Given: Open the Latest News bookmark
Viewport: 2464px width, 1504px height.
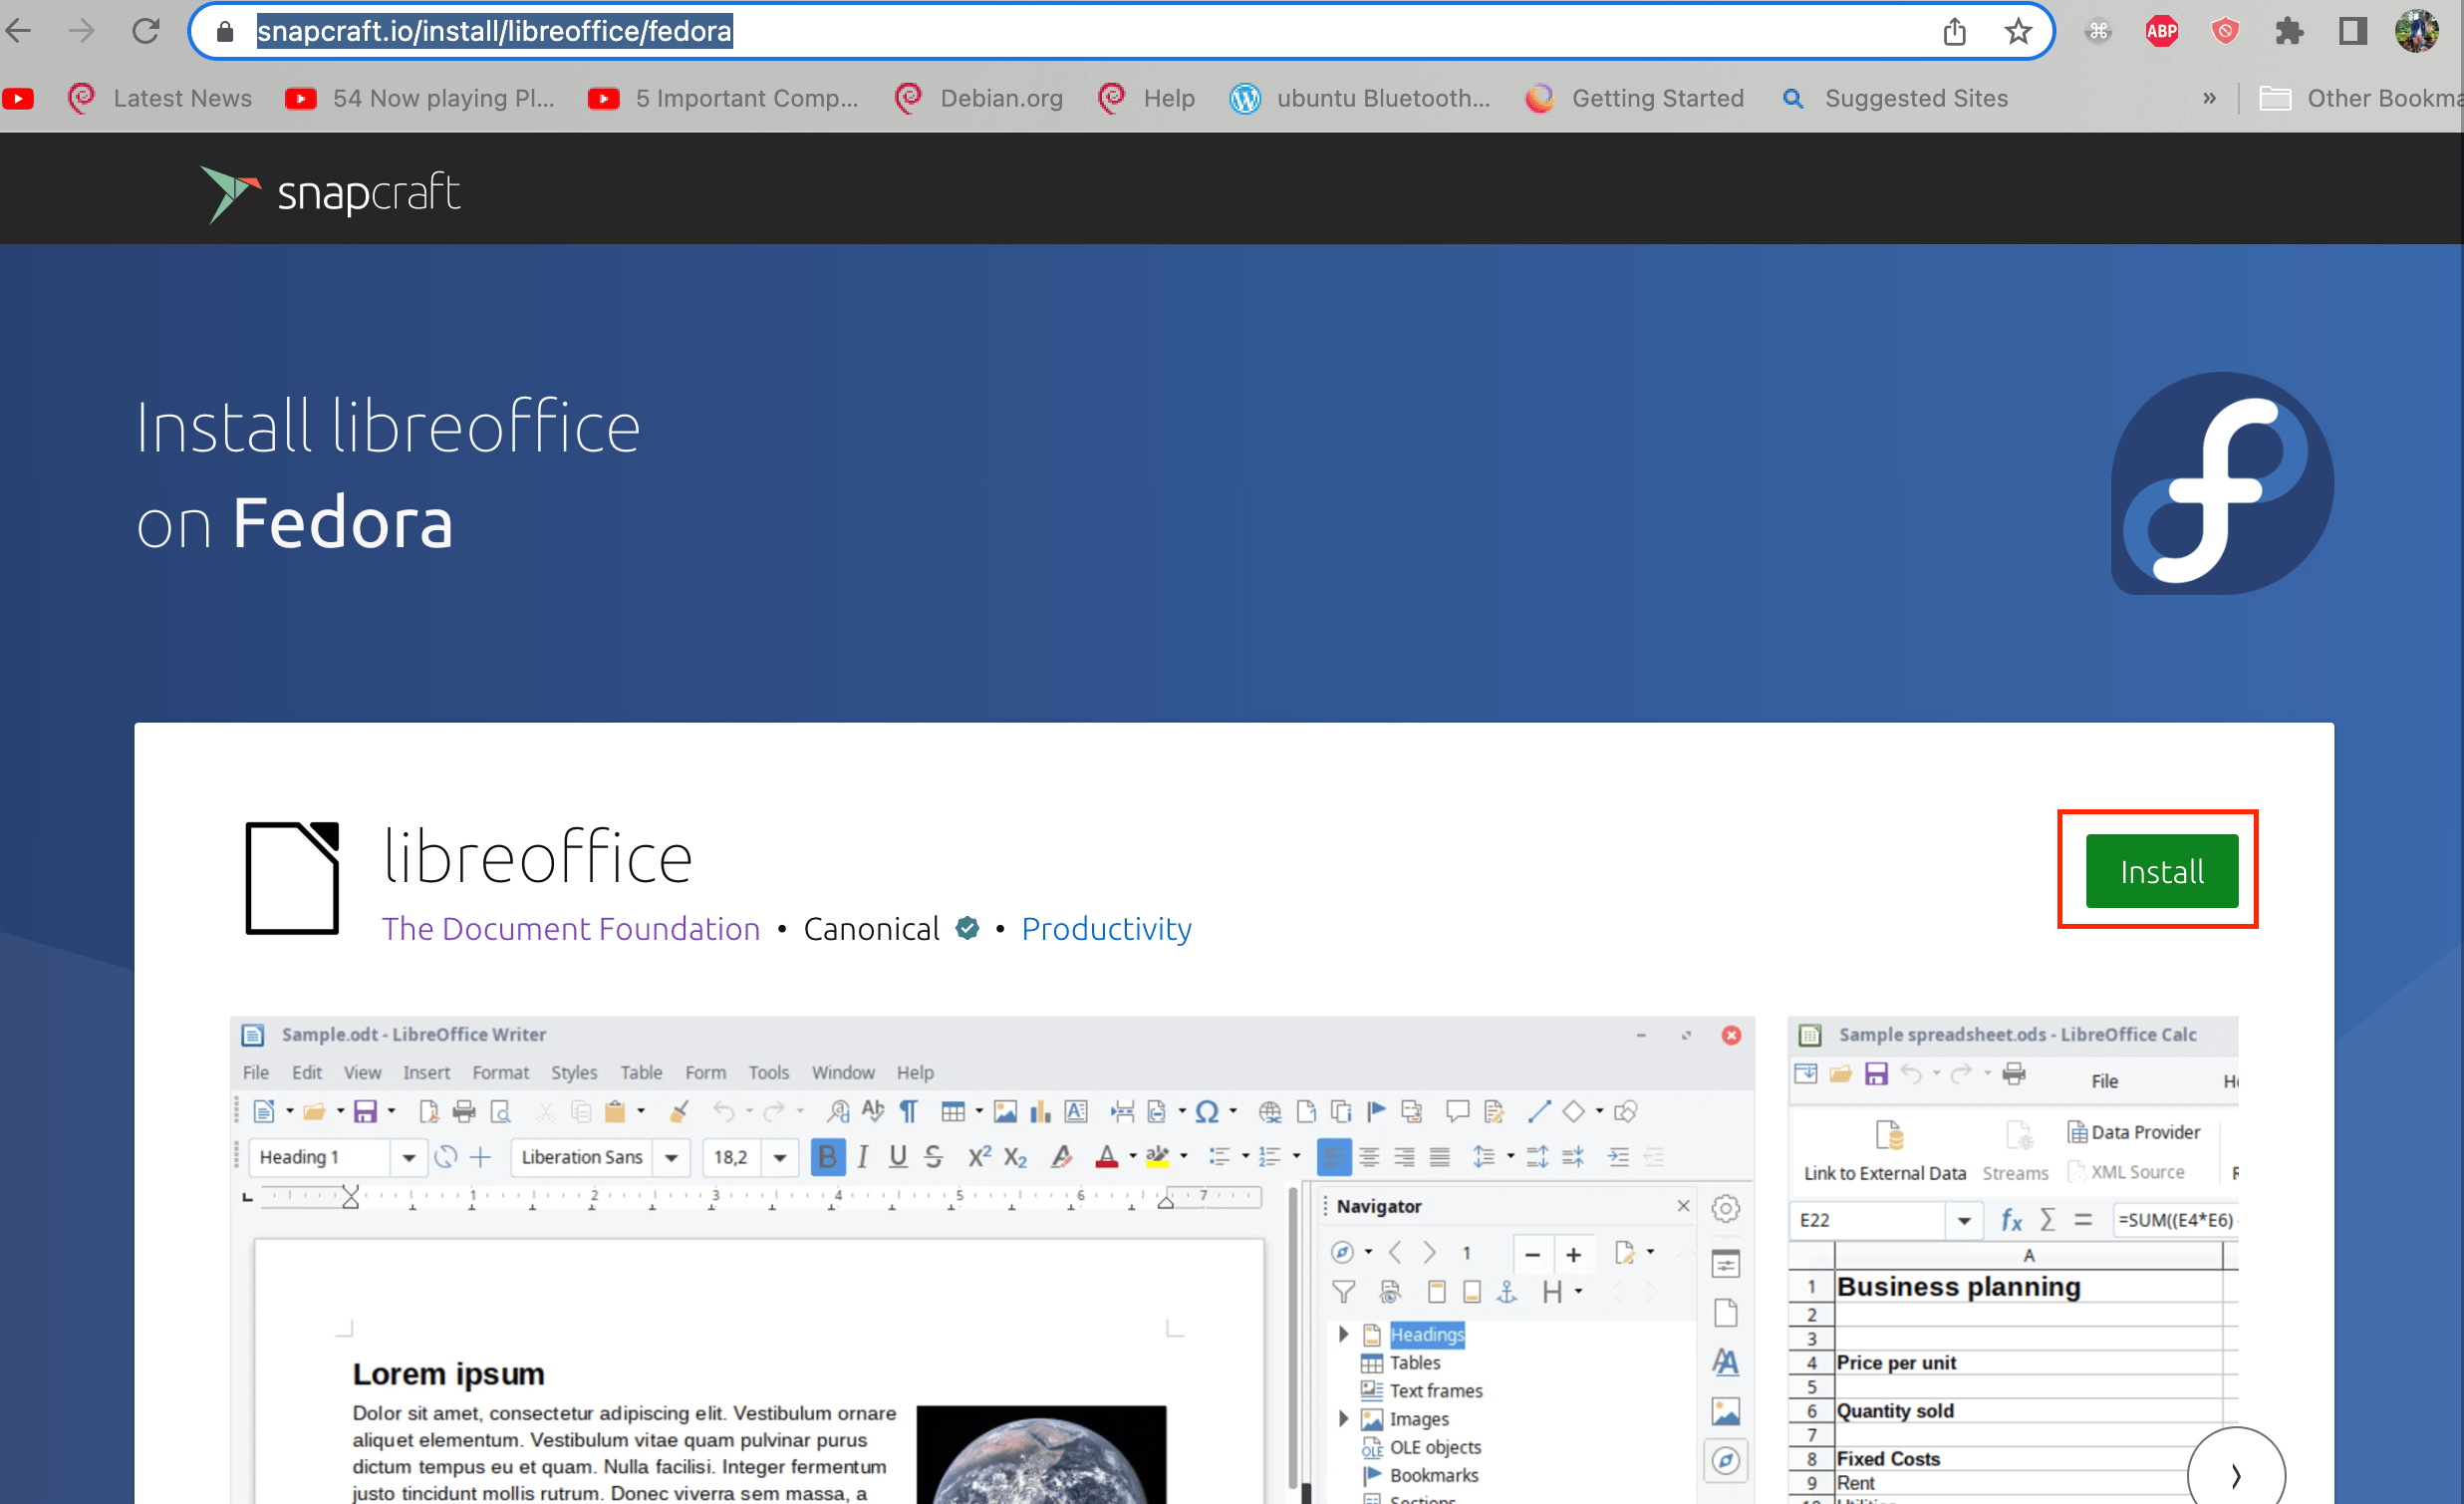Looking at the screenshot, I should [x=160, y=98].
